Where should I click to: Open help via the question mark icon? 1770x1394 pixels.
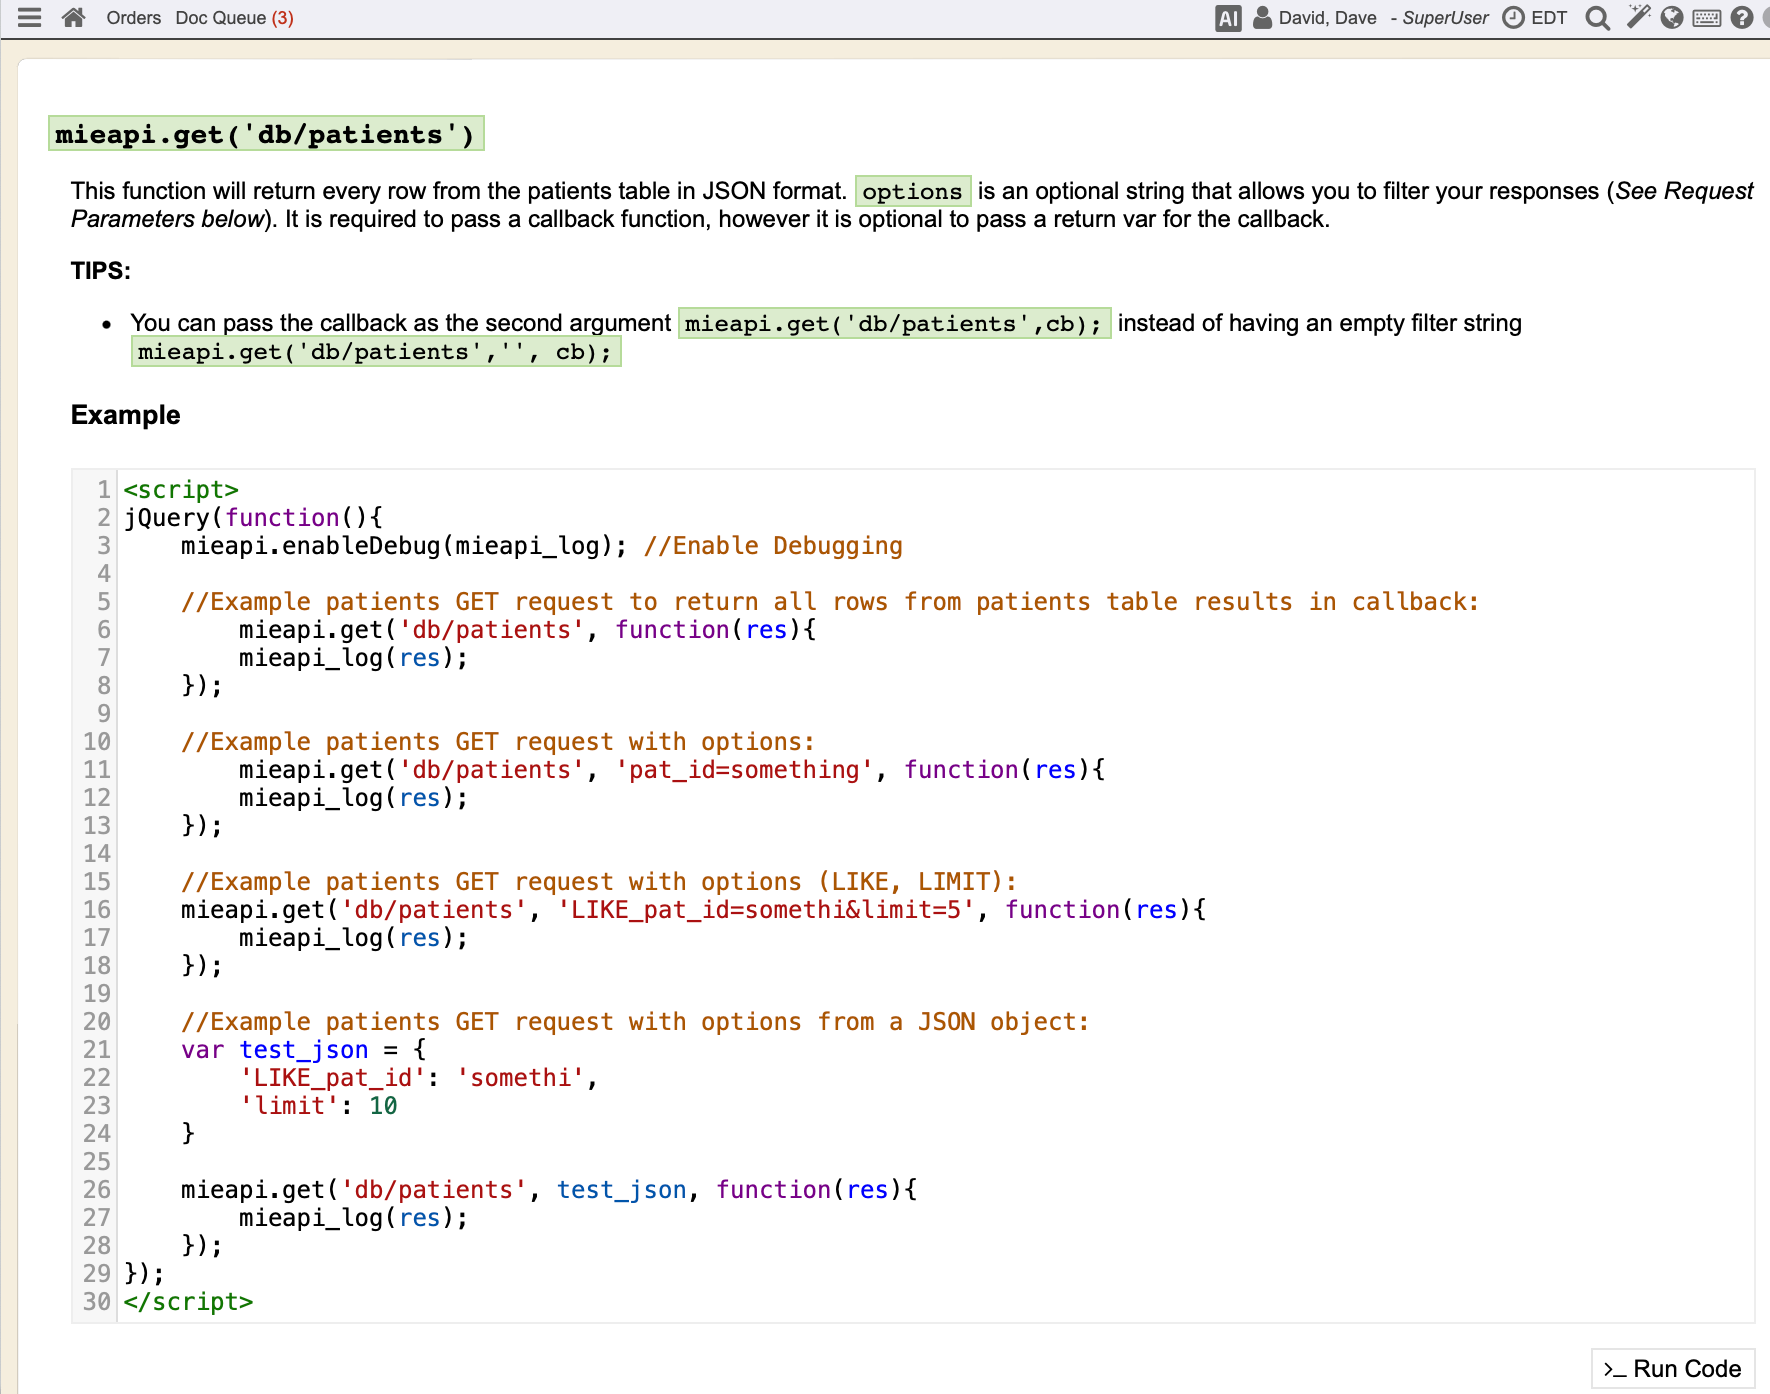[1742, 18]
